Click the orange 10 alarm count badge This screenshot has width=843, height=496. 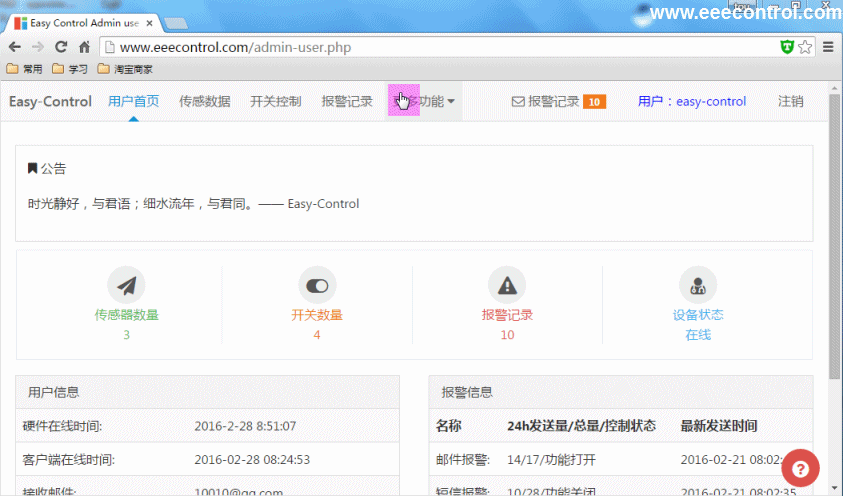point(594,102)
